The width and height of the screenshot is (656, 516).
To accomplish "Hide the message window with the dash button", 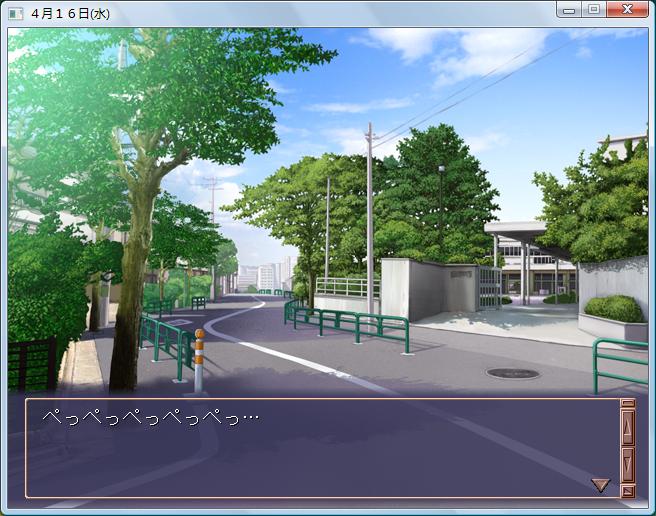I will 628,403.
